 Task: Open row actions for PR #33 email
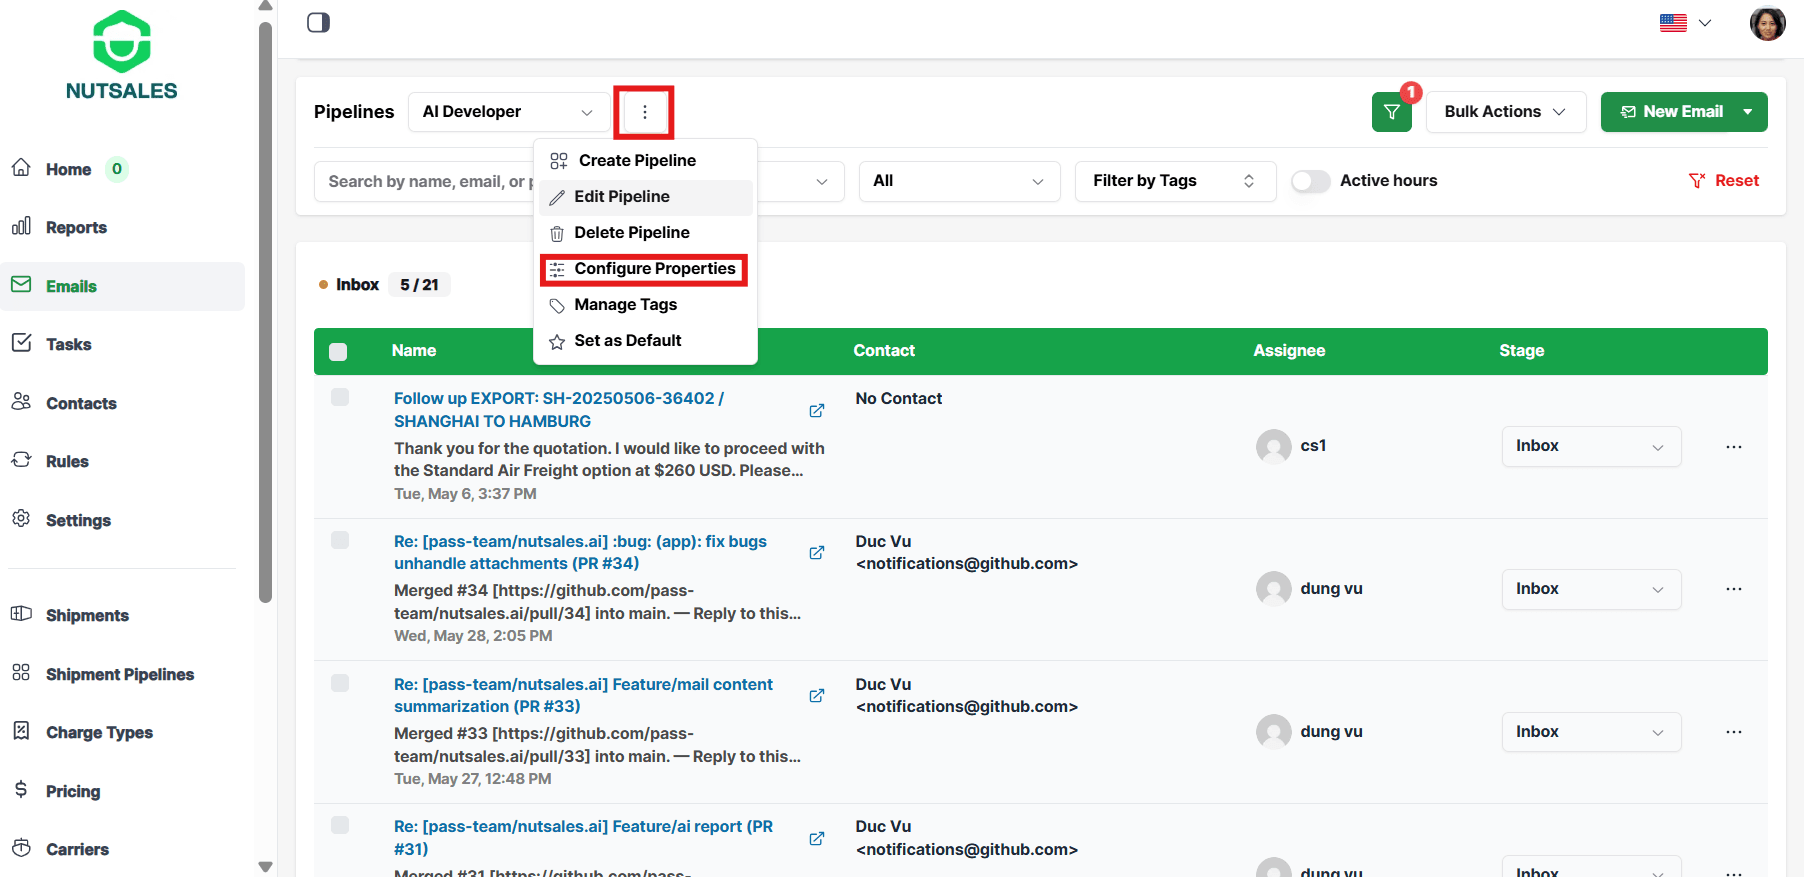[x=1733, y=732]
